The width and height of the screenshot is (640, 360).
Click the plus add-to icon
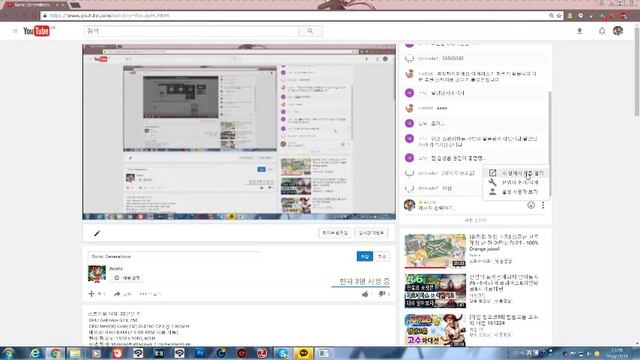click(91, 293)
